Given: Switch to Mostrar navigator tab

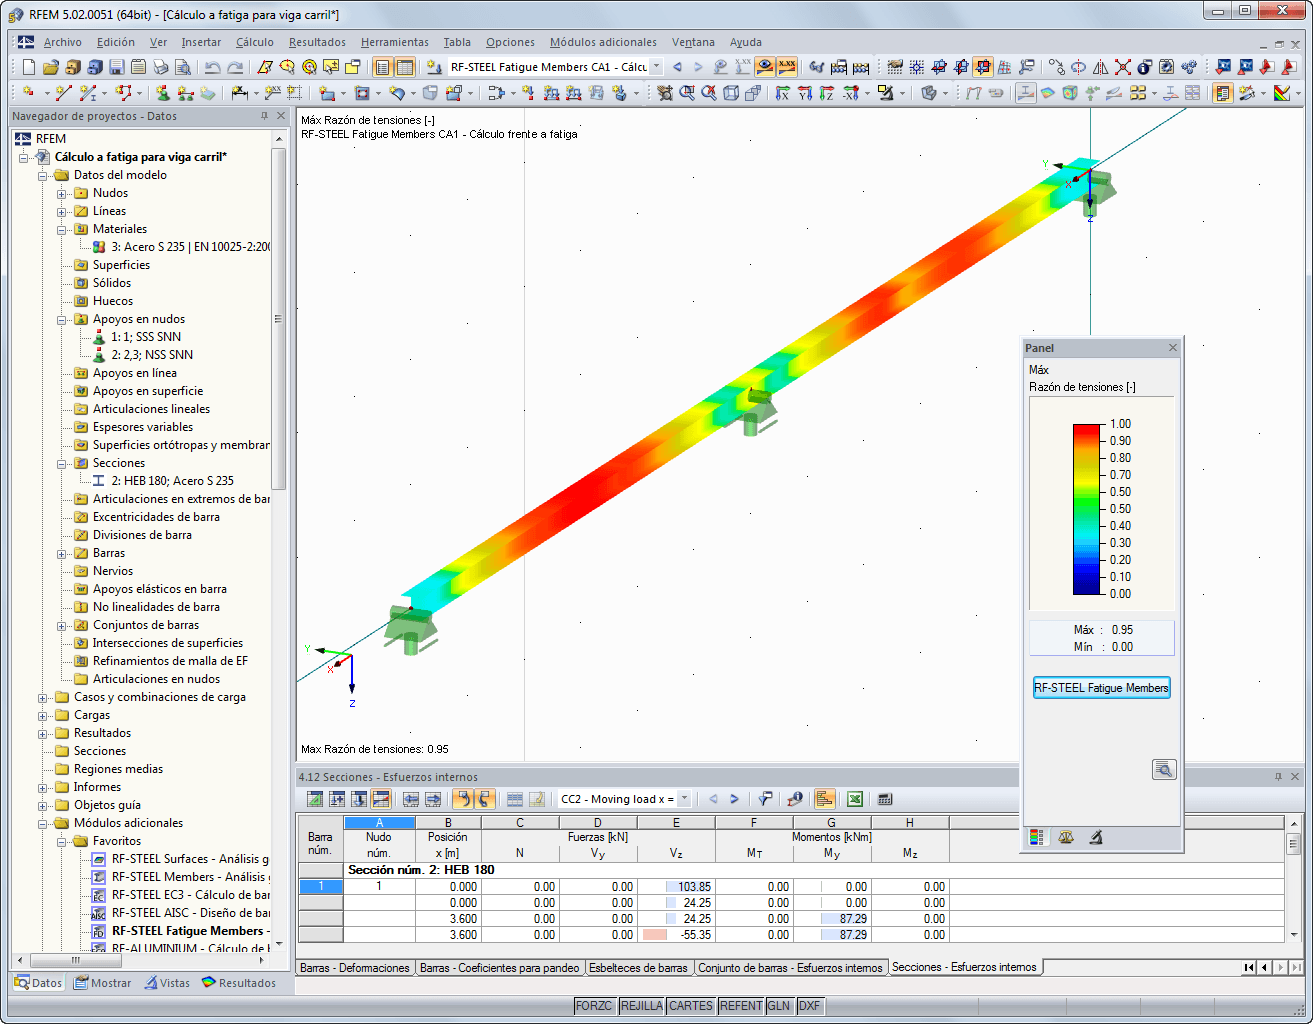Looking at the screenshot, I should click(103, 983).
